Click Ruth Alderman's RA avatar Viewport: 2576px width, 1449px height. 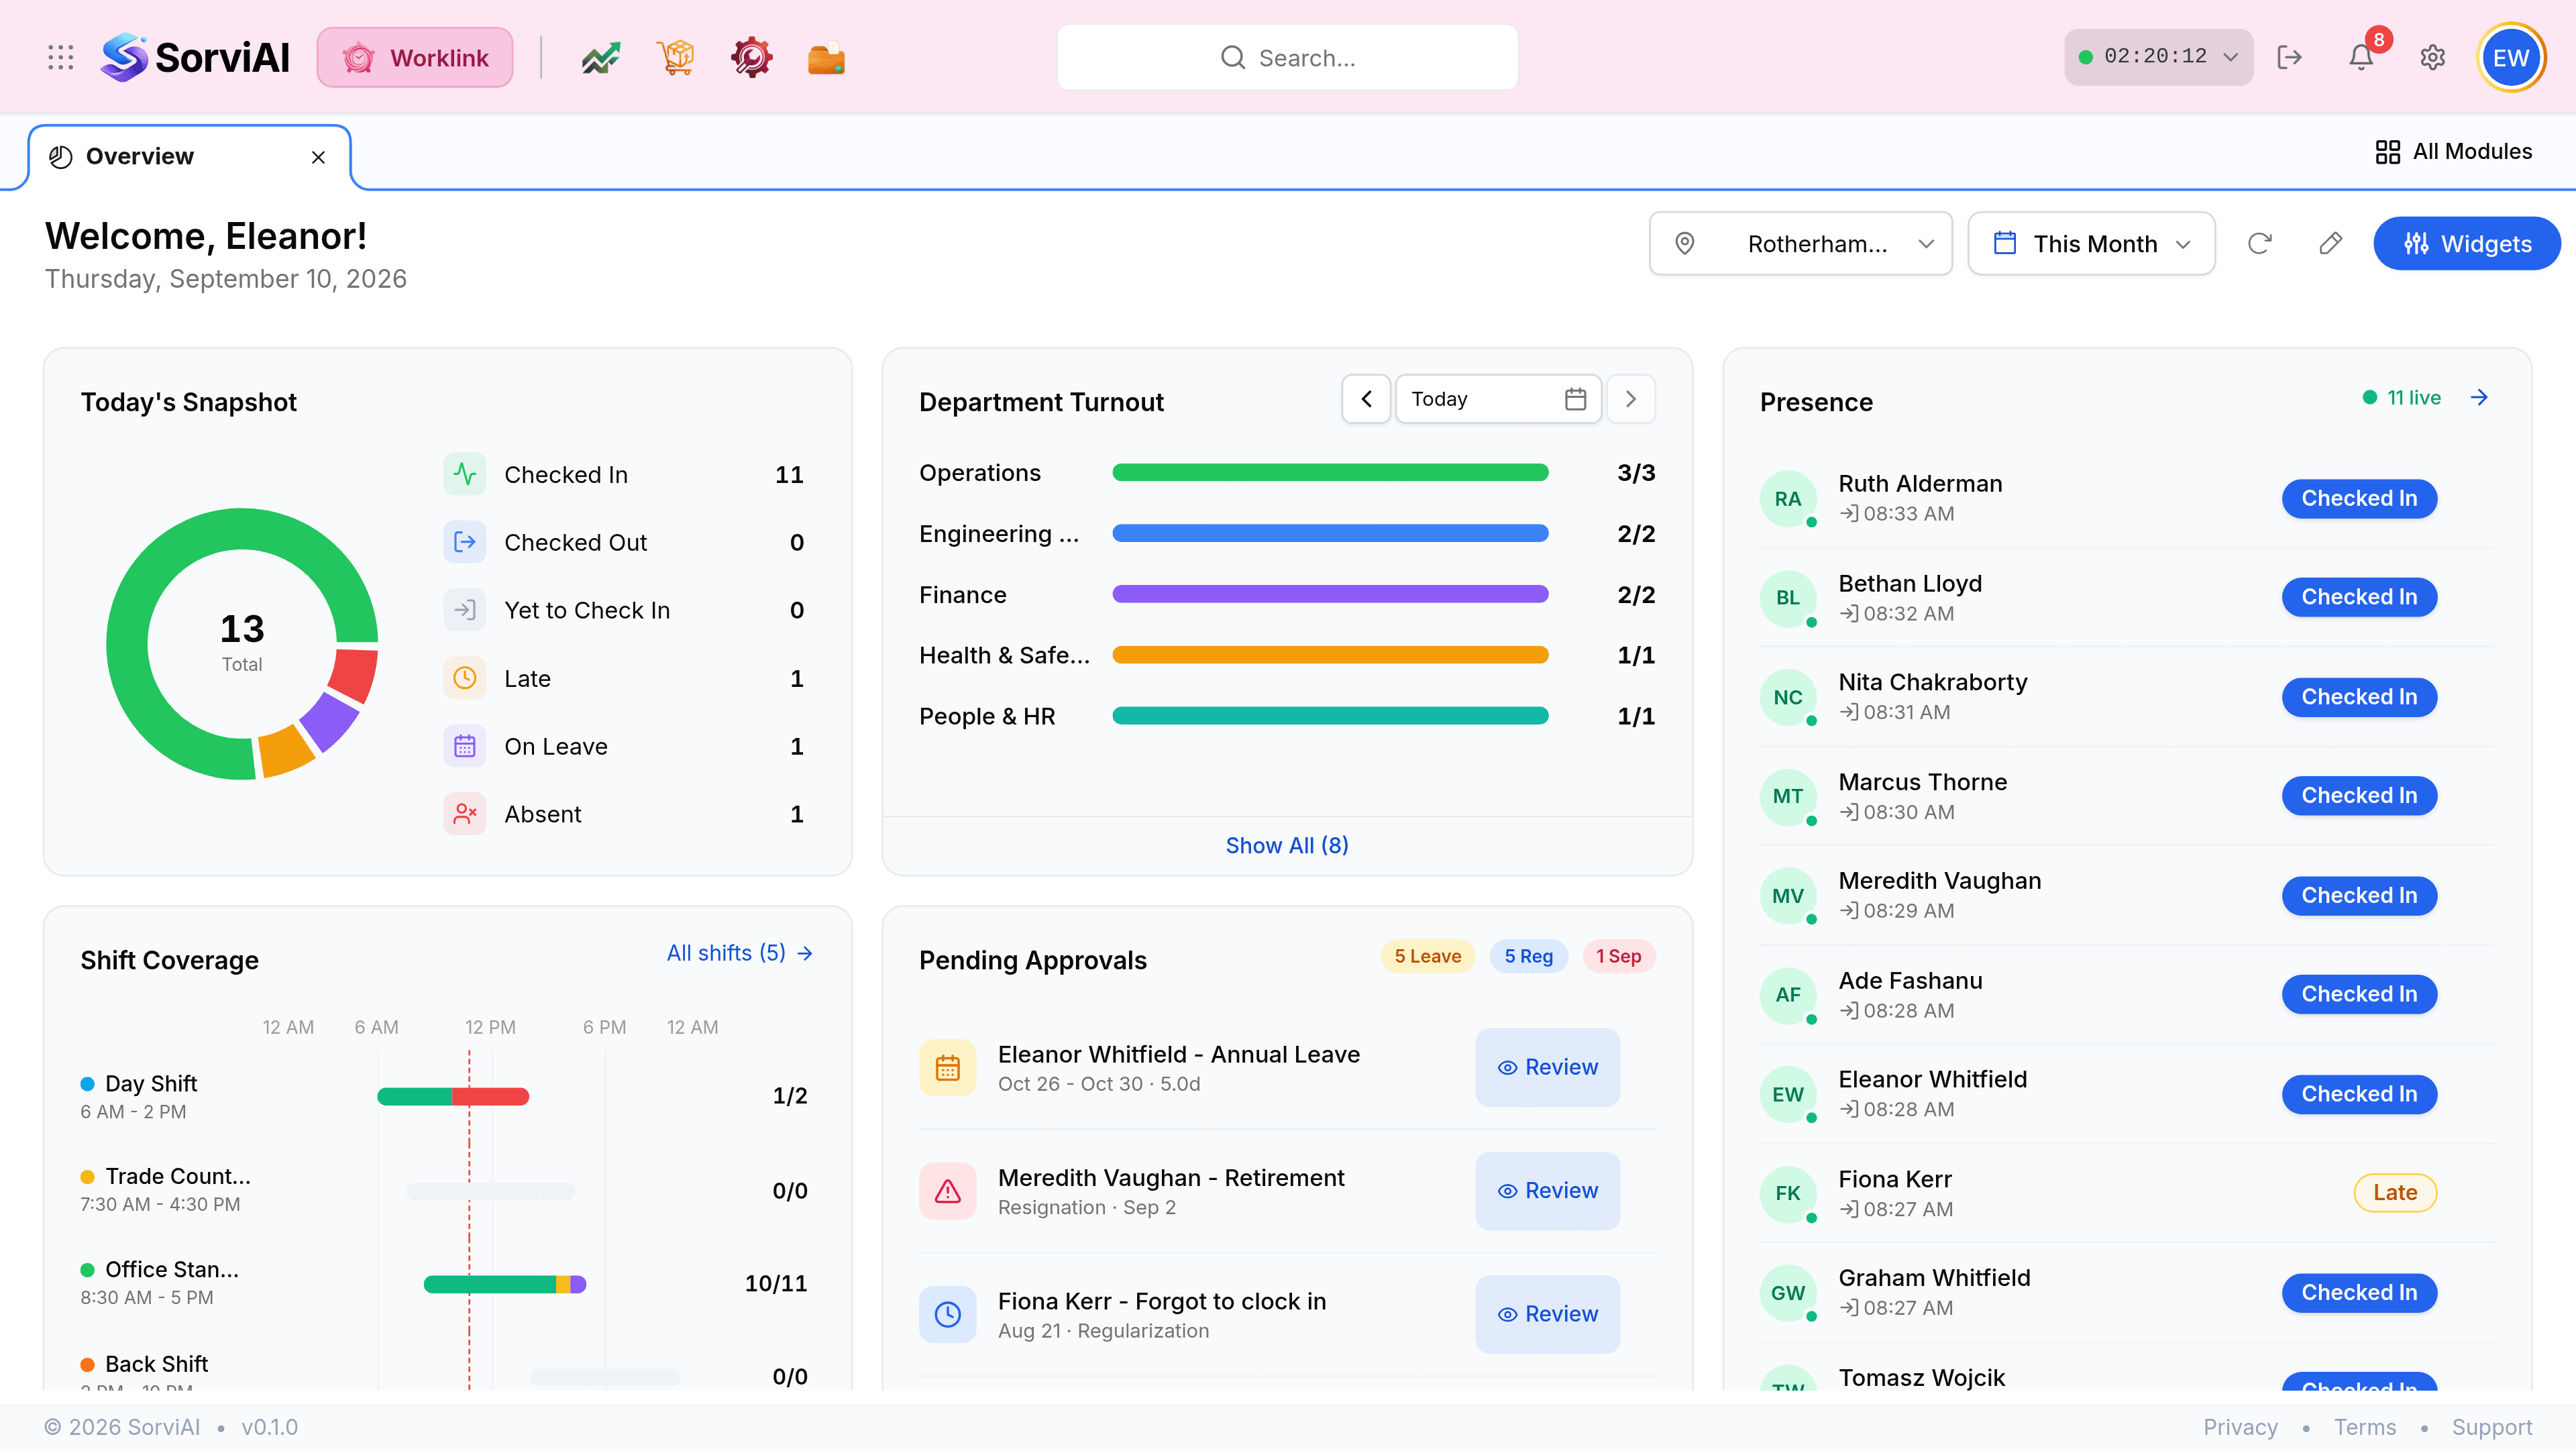click(1788, 499)
